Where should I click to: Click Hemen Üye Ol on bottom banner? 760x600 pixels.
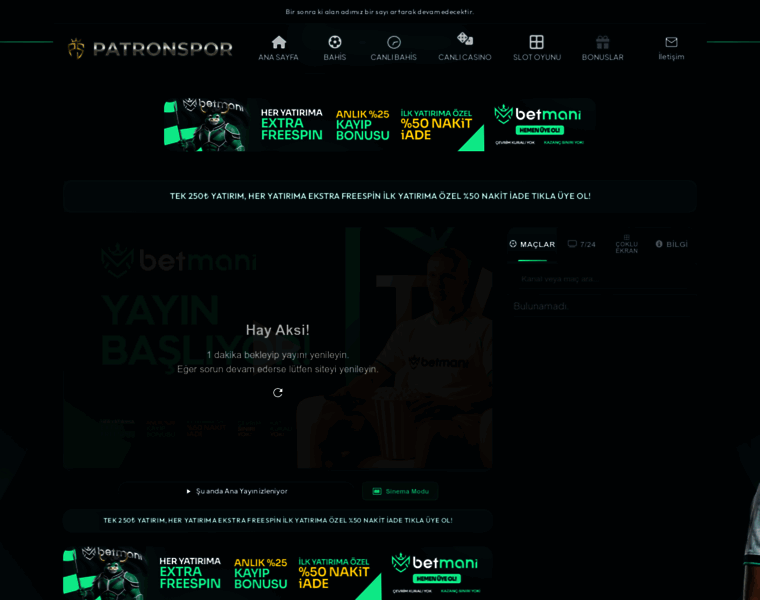click(x=437, y=579)
